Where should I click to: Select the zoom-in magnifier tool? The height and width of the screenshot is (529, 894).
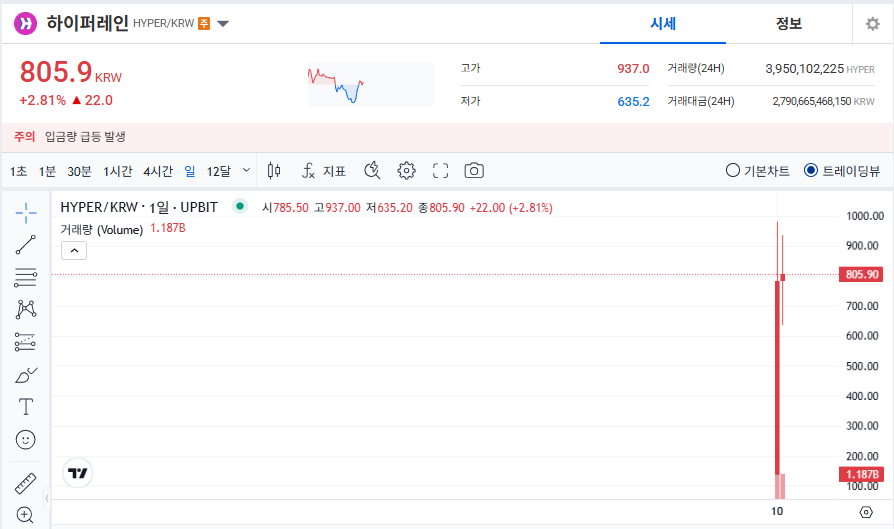tap(25, 515)
